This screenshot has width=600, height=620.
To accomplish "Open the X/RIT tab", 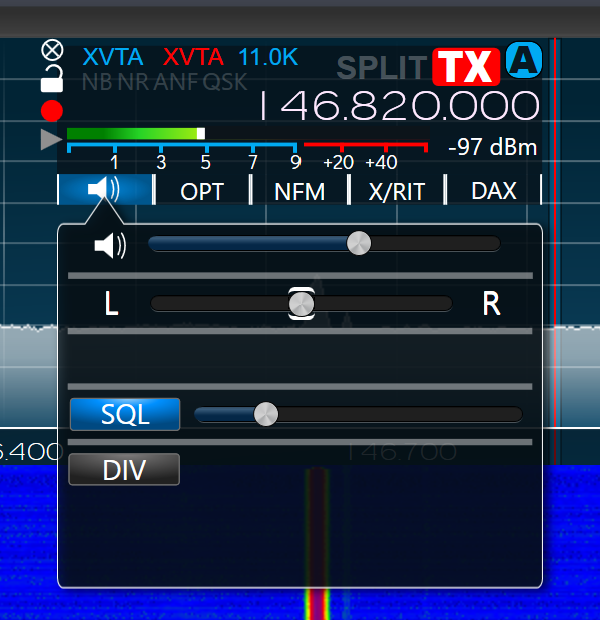I will tap(397, 191).
